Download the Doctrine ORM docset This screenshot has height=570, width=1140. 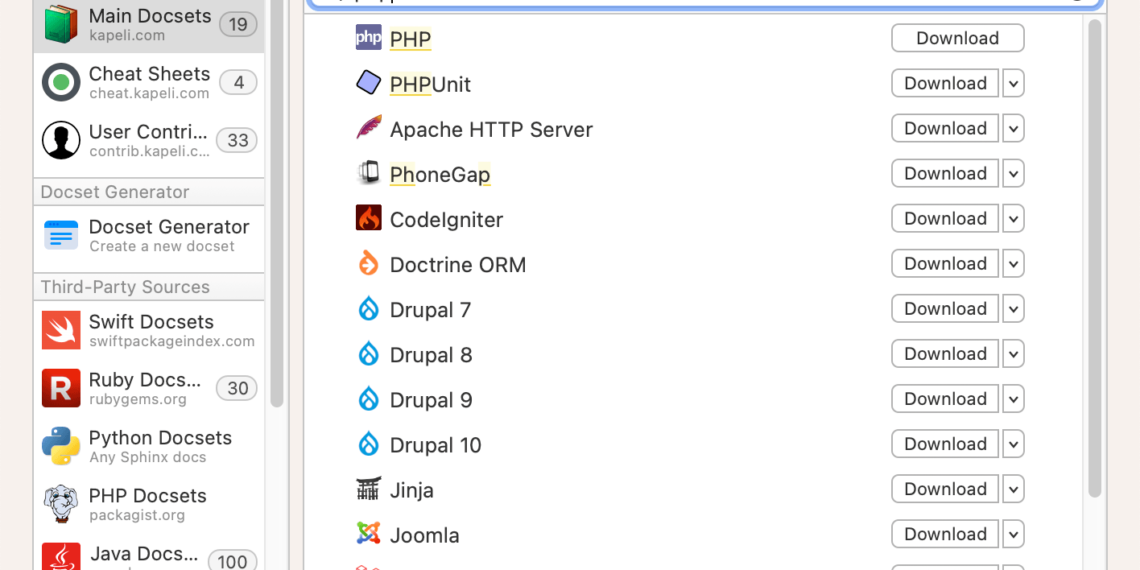pyautogui.click(x=945, y=263)
